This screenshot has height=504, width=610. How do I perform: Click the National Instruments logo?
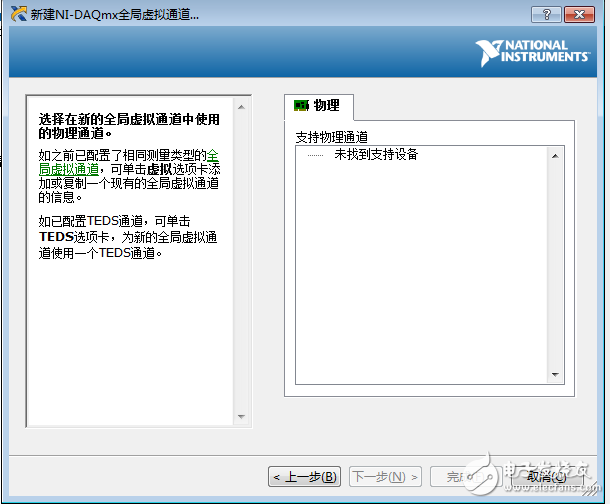click(x=533, y=52)
